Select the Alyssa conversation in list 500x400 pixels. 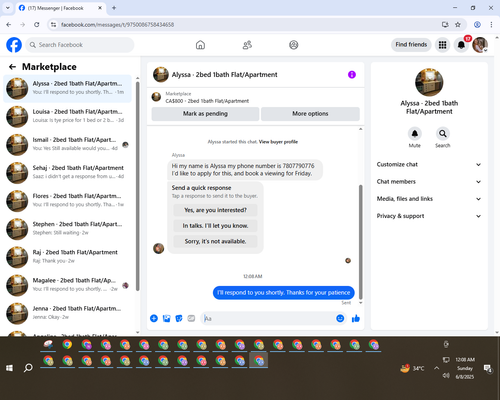68,89
